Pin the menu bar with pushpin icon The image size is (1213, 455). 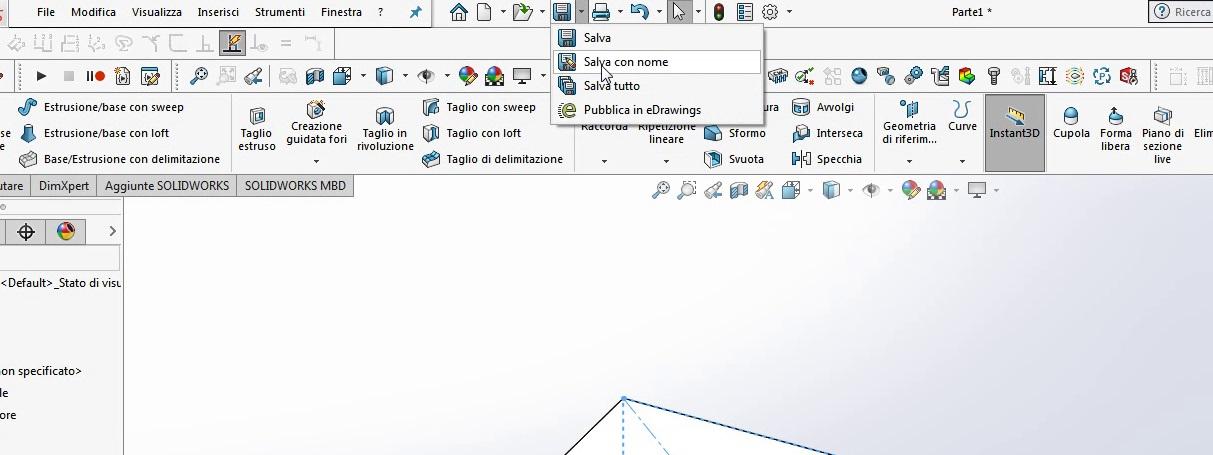pos(416,12)
